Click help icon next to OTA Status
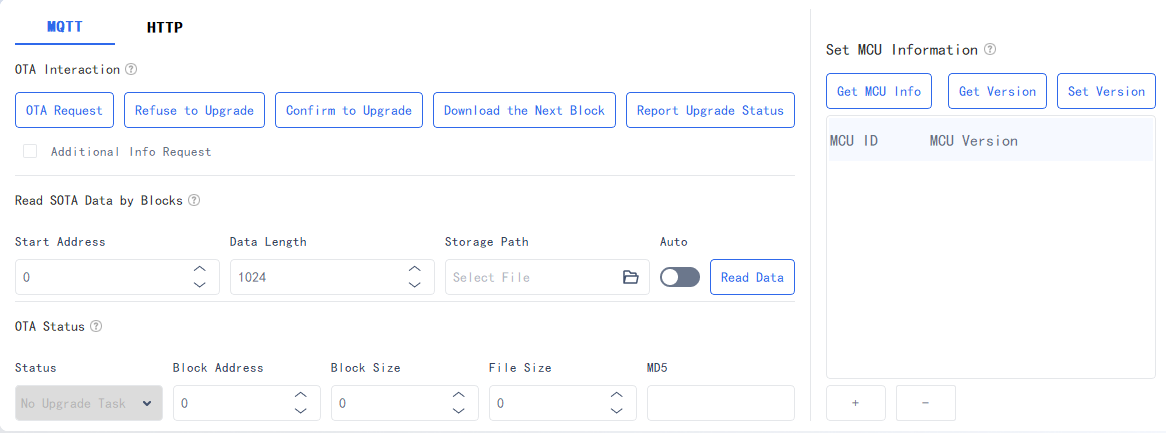The height and width of the screenshot is (433, 1166). [96, 326]
